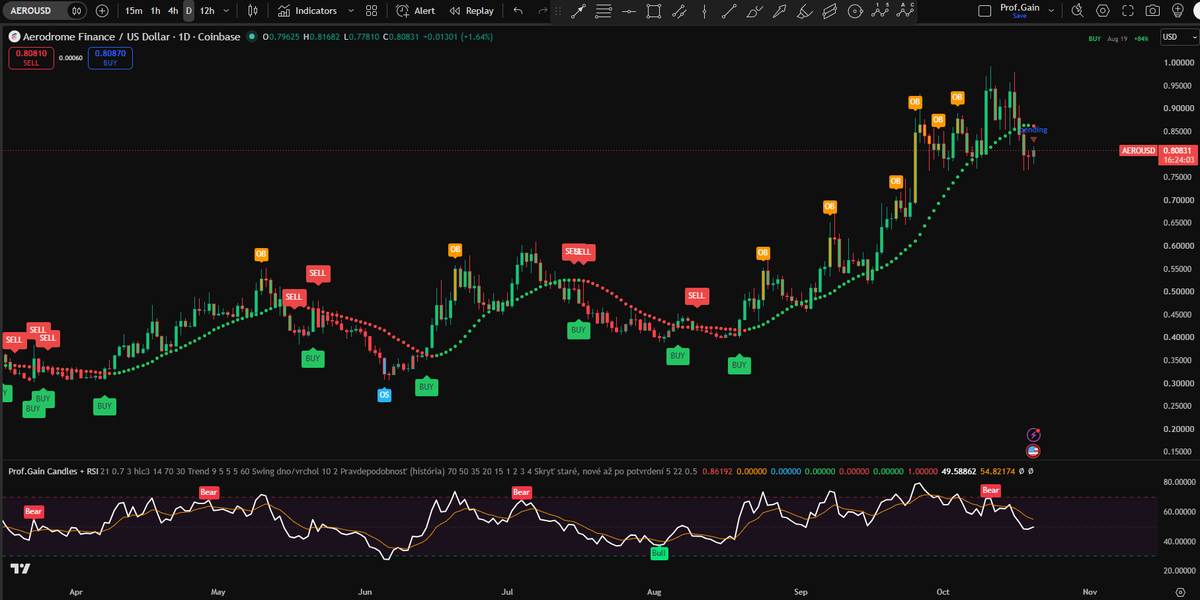Viewport: 1200px width, 600px height.
Task: Switch to the 1h timeframe
Action: click(x=155, y=10)
